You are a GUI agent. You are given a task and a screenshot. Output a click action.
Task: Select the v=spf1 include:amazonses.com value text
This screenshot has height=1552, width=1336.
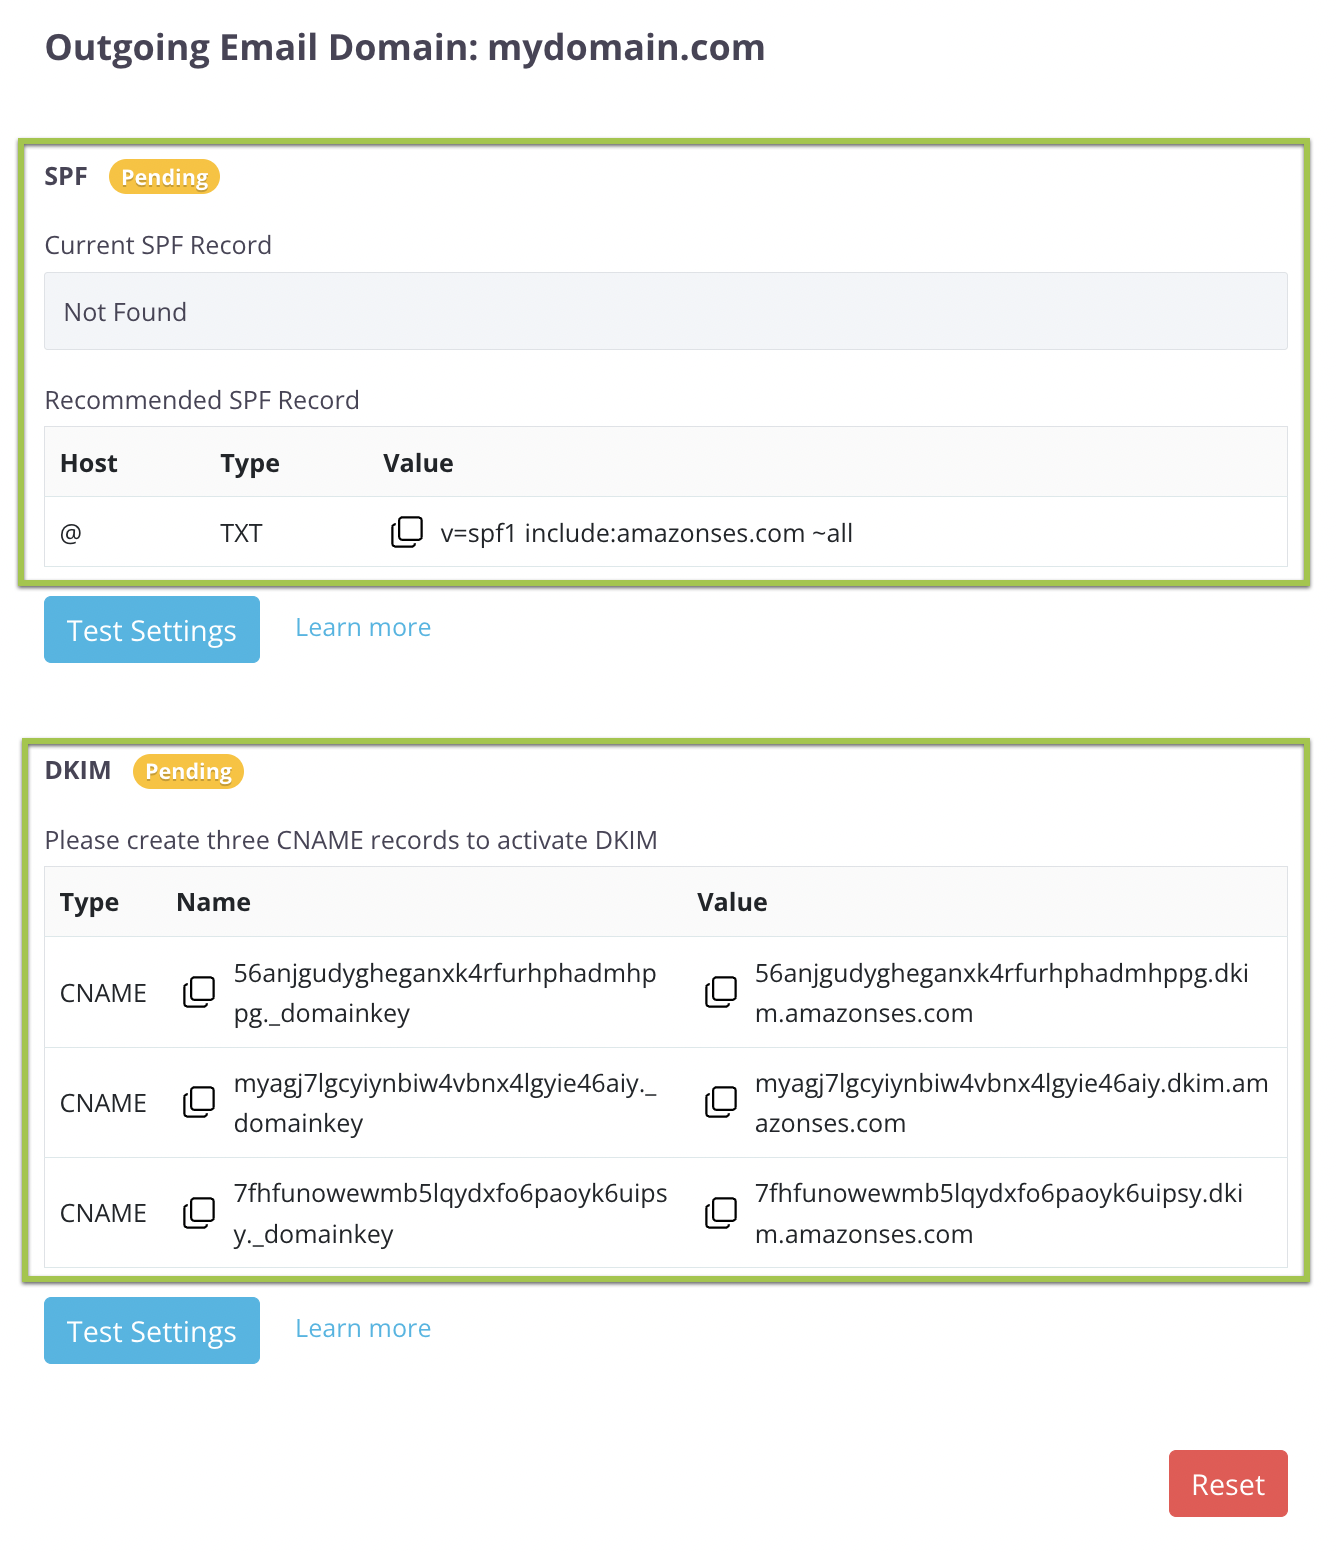pyautogui.click(x=646, y=533)
